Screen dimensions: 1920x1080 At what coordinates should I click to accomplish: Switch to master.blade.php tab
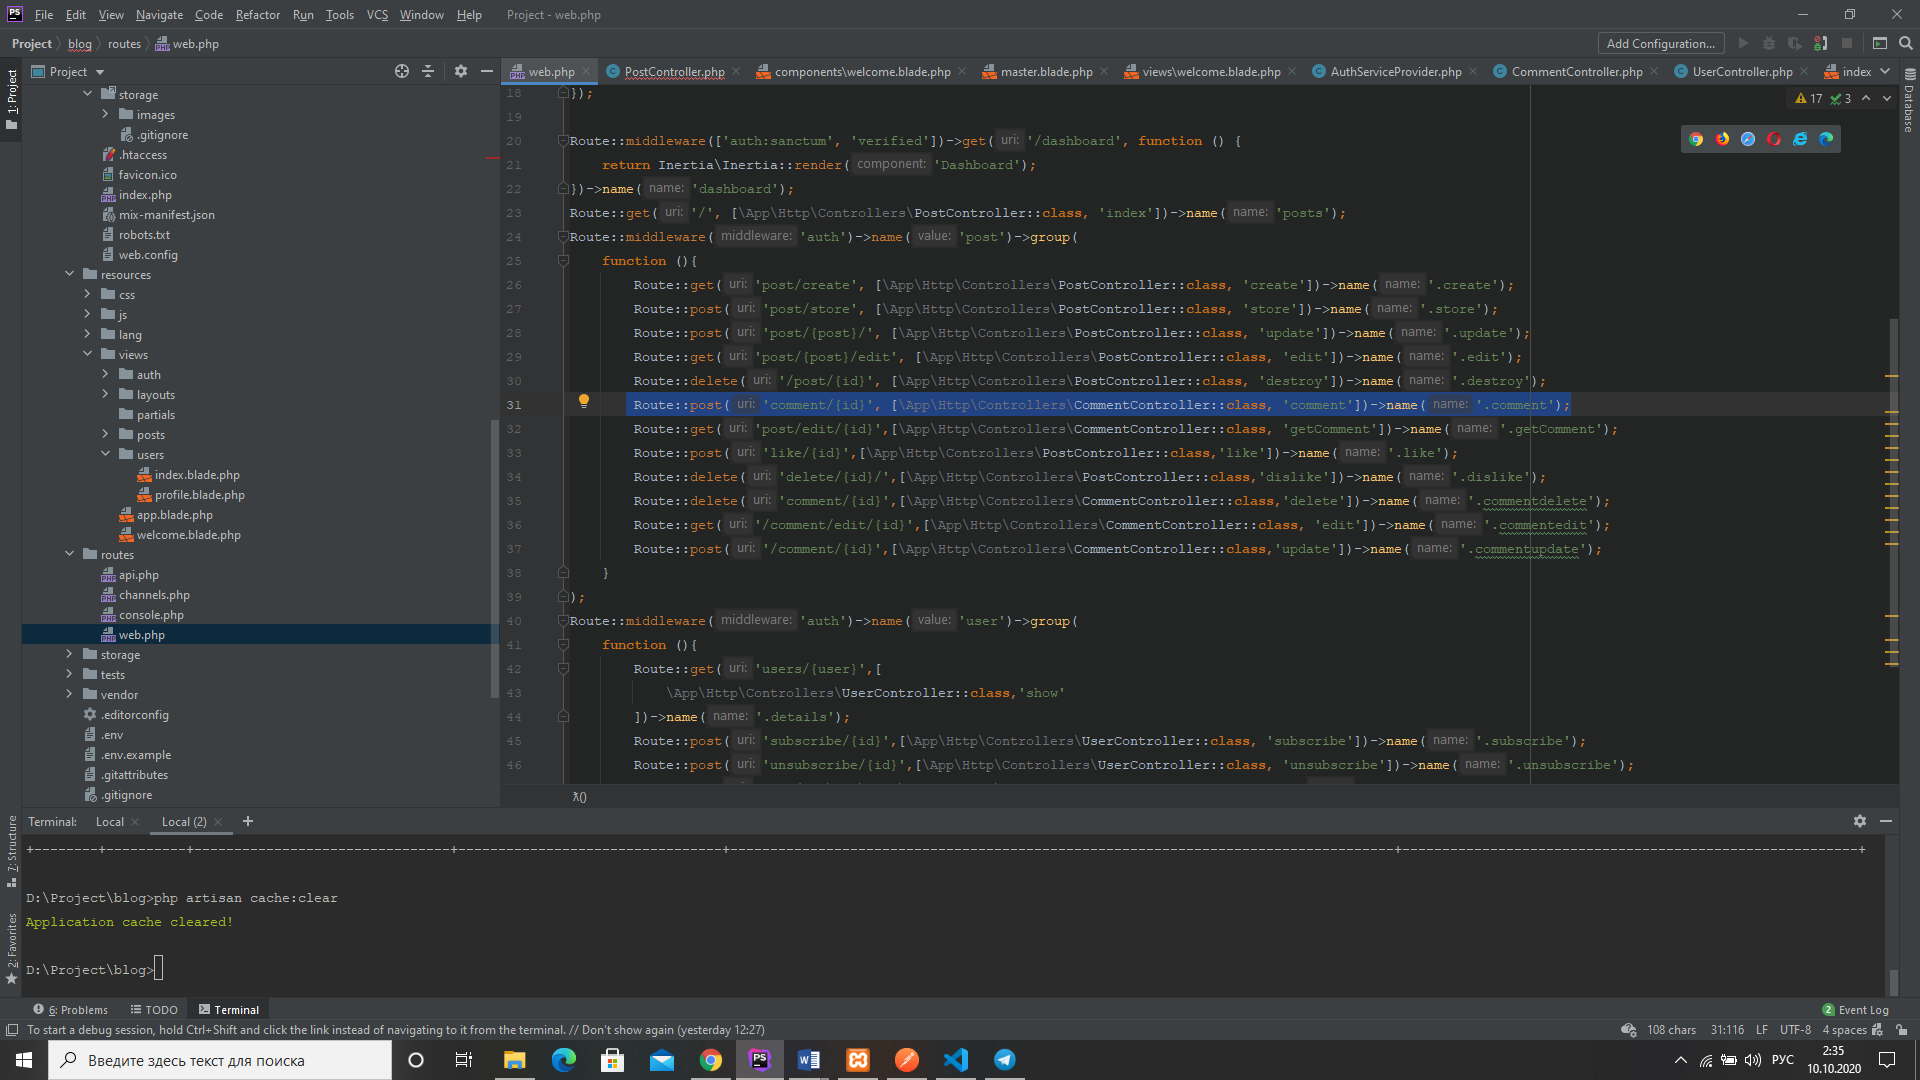[1046, 71]
